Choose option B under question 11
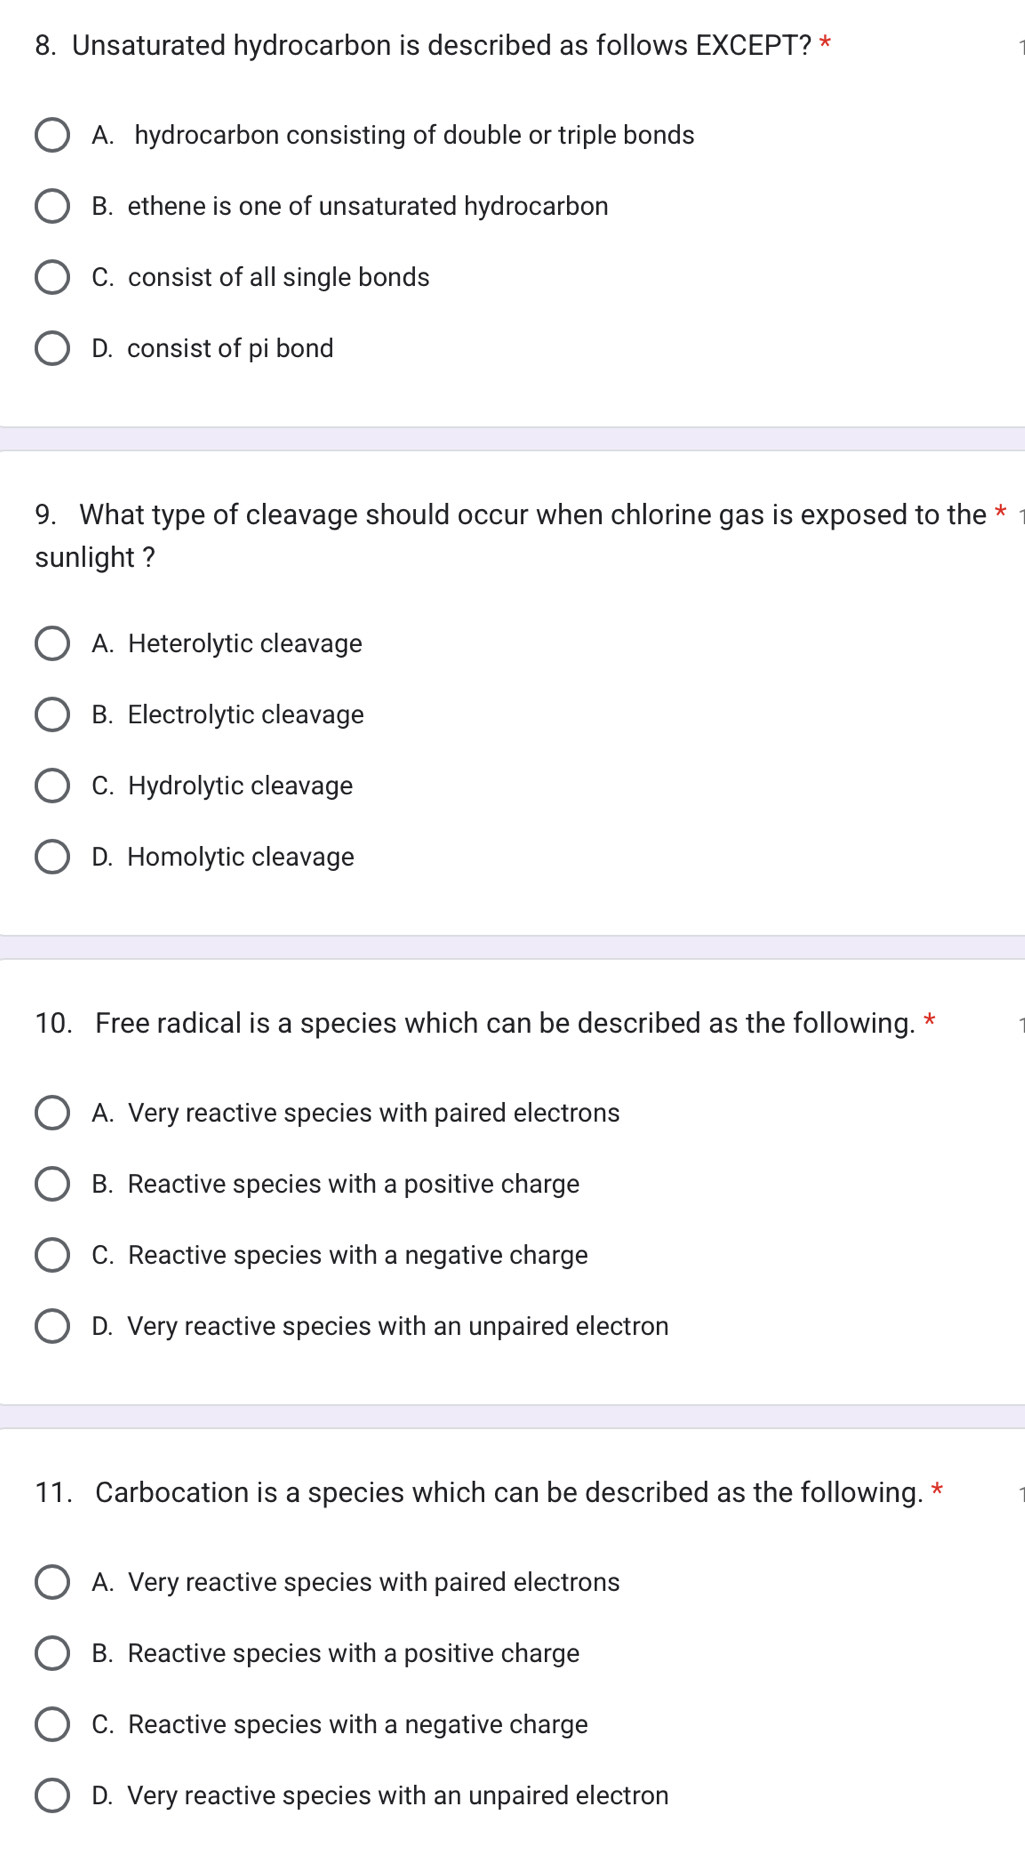The image size is (1025, 1851). (x=52, y=1652)
